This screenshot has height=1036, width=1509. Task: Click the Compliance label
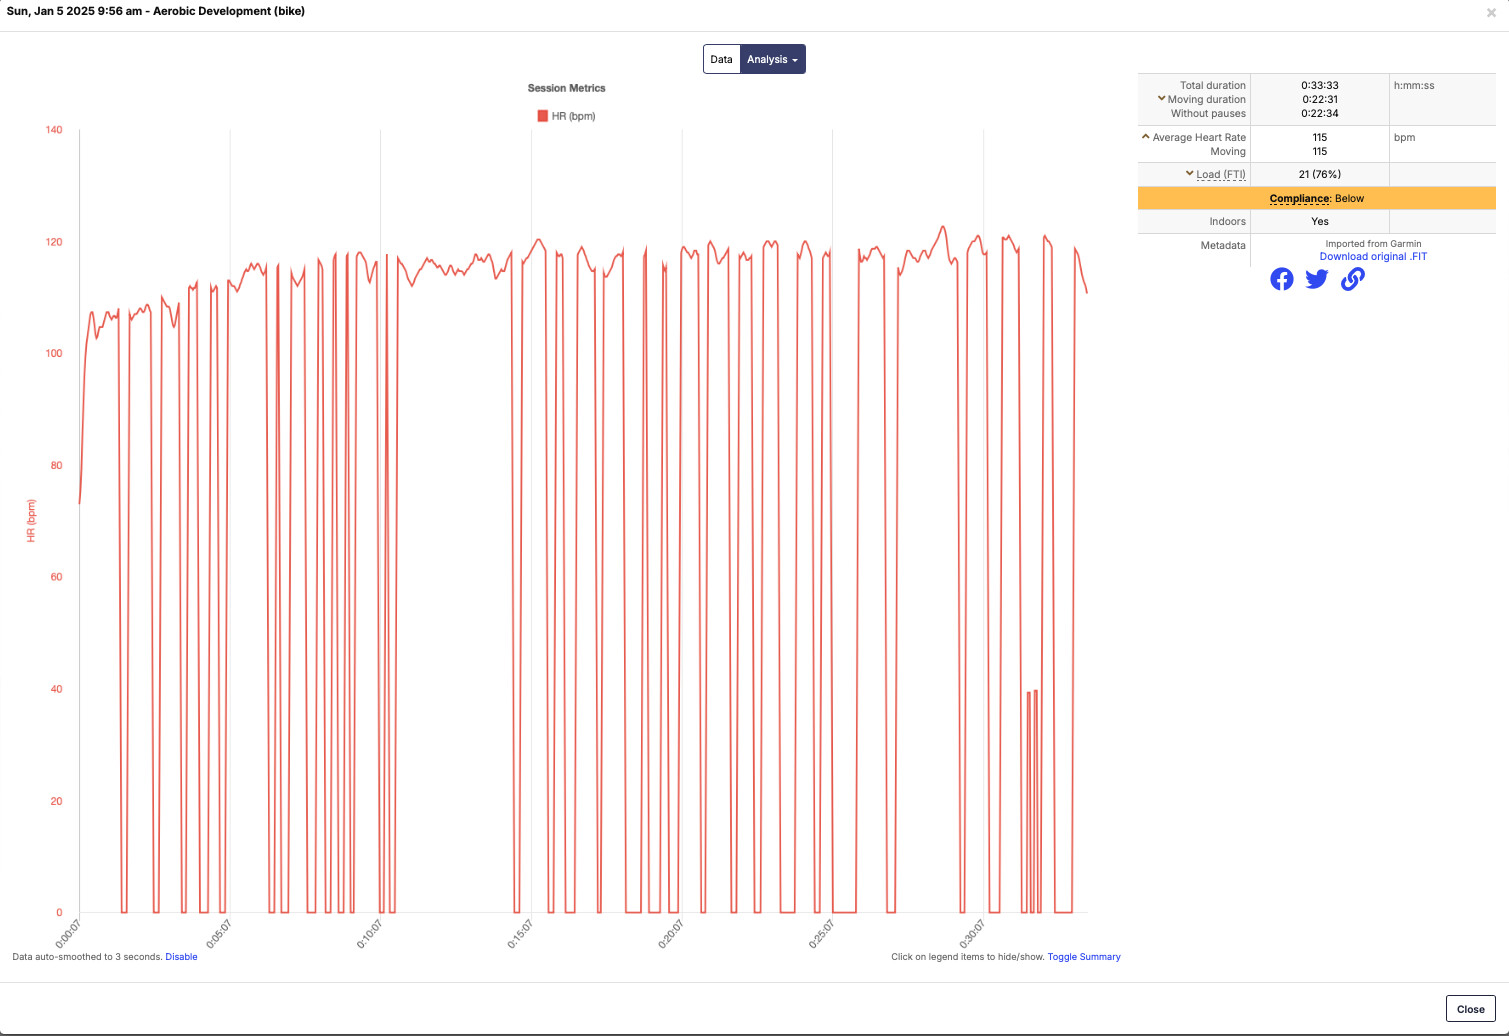click(1300, 198)
